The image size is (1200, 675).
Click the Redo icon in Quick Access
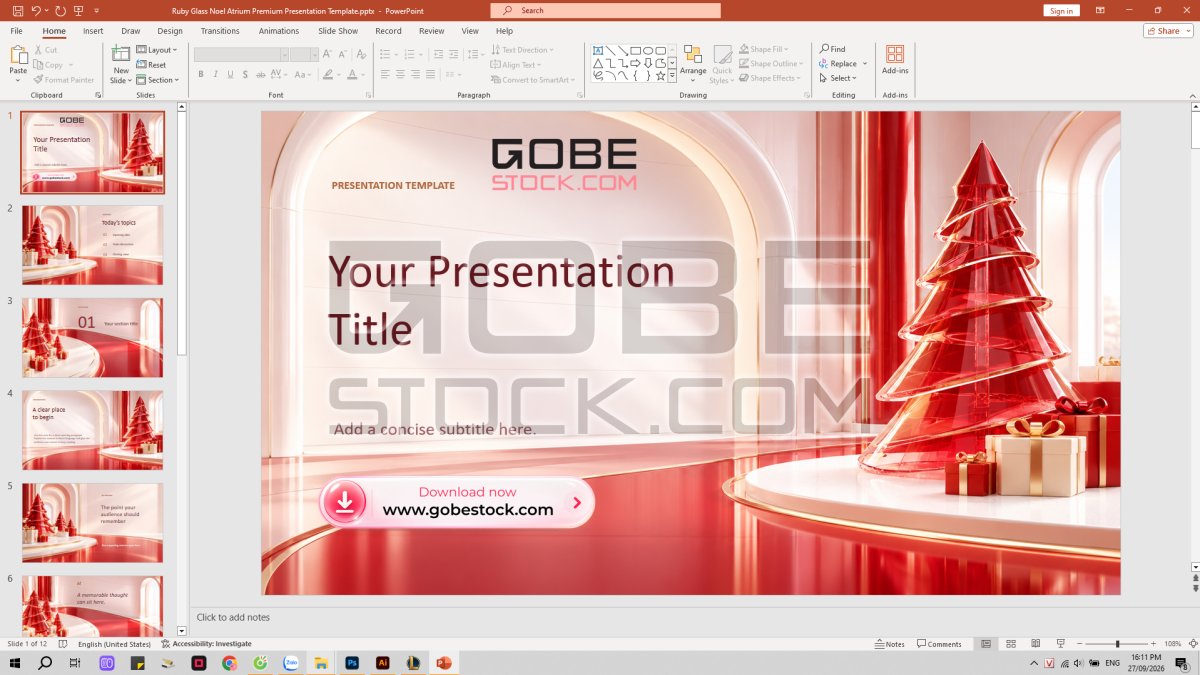[x=60, y=10]
